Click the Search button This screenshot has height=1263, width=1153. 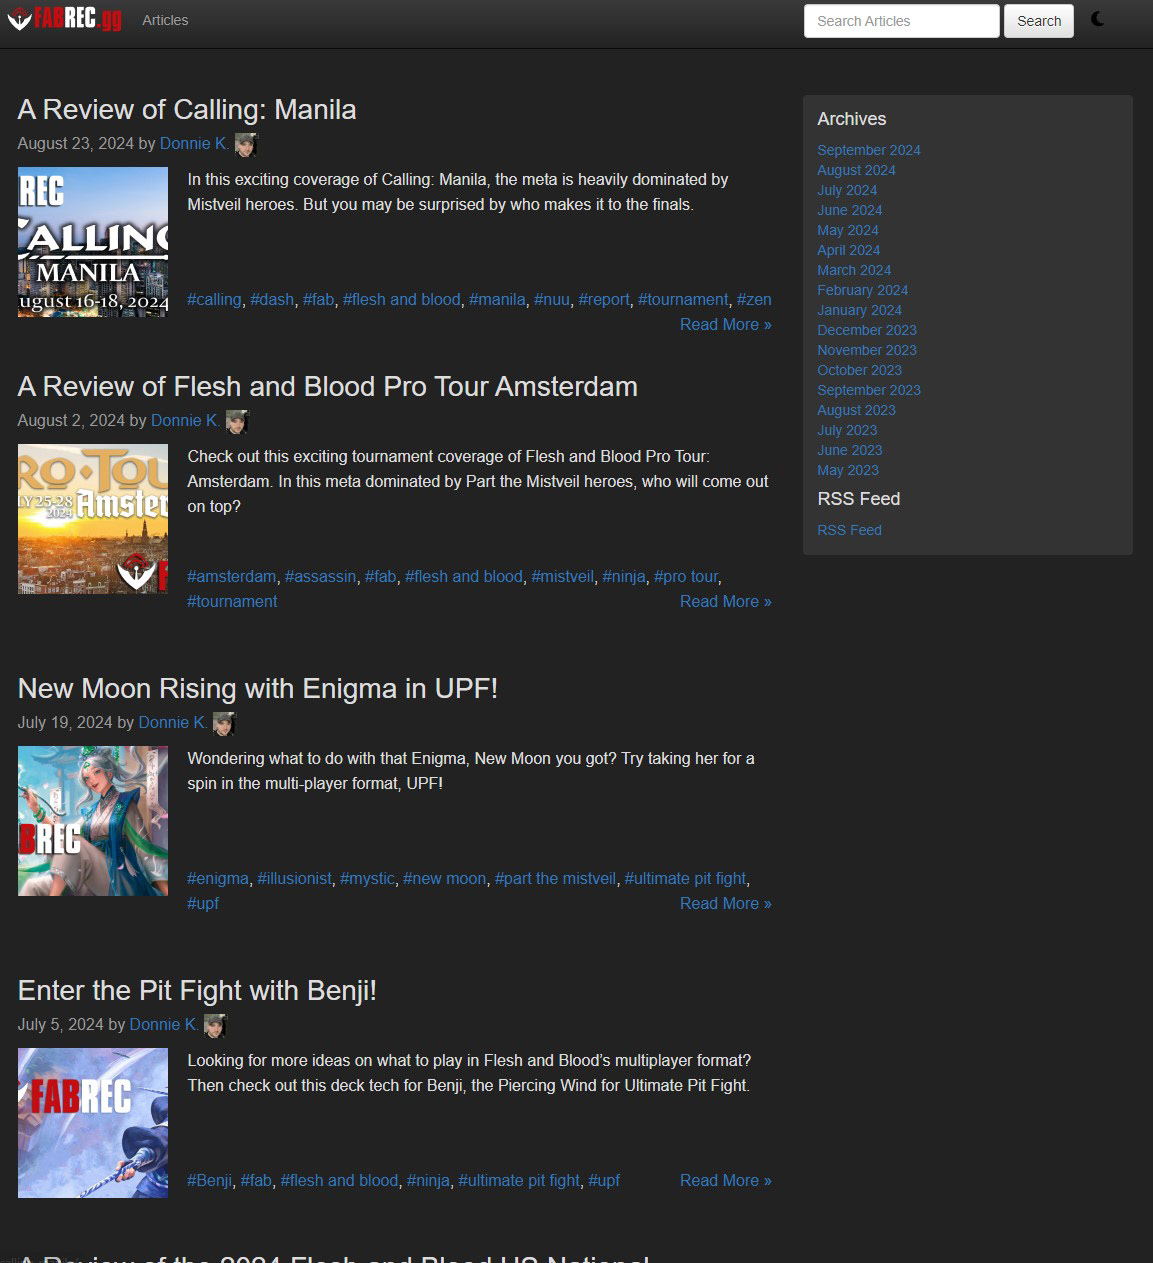(1039, 21)
